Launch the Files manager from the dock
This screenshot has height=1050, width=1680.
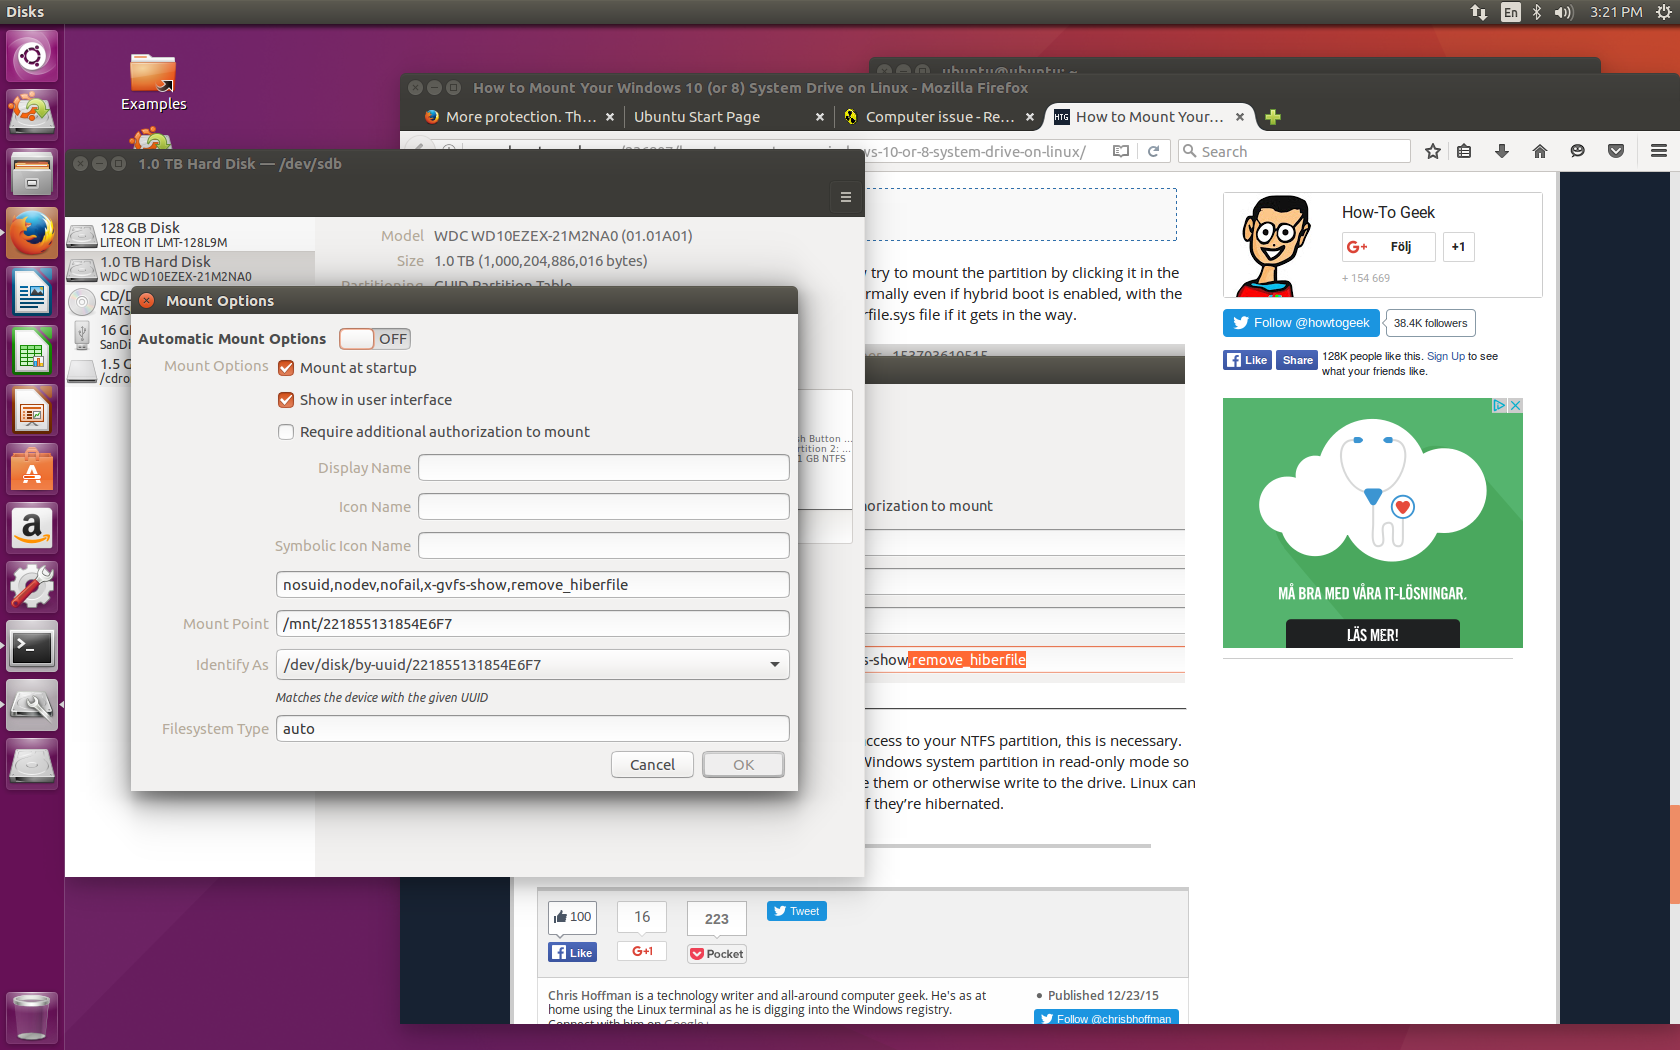32,174
